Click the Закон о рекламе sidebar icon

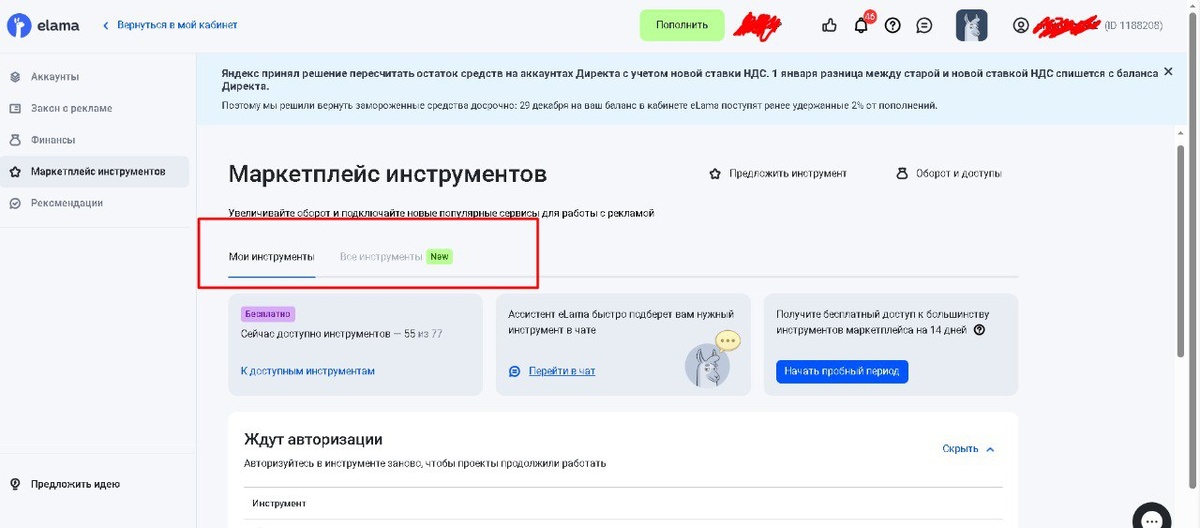(x=15, y=108)
